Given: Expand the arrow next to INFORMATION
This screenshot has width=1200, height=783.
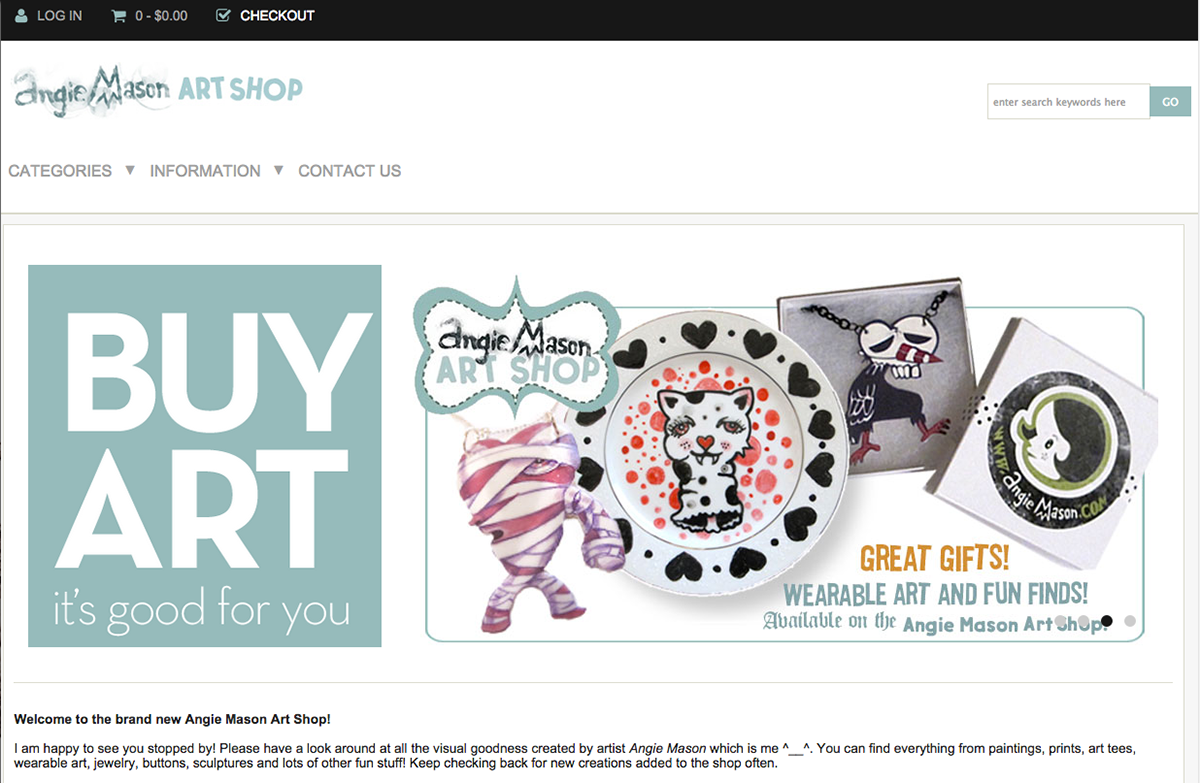Looking at the screenshot, I should click(x=279, y=170).
